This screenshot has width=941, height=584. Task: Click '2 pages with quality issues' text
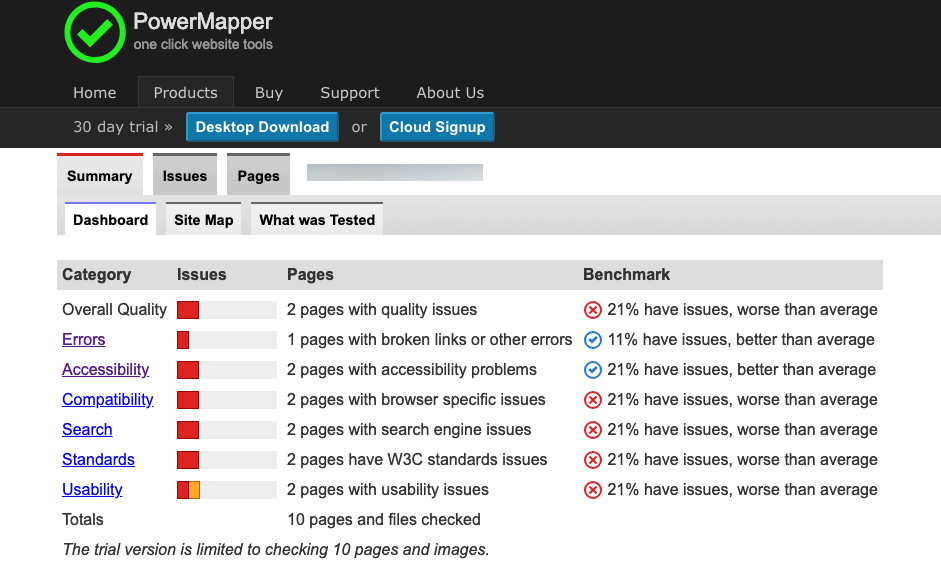pyautogui.click(x=382, y=310)
